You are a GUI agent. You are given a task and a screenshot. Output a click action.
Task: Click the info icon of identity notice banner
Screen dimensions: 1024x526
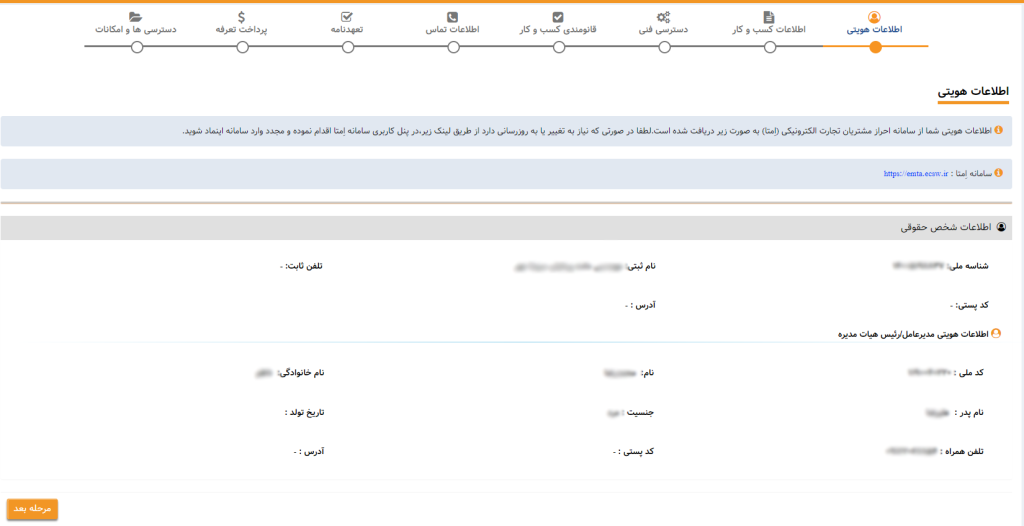tap(998, 130)
